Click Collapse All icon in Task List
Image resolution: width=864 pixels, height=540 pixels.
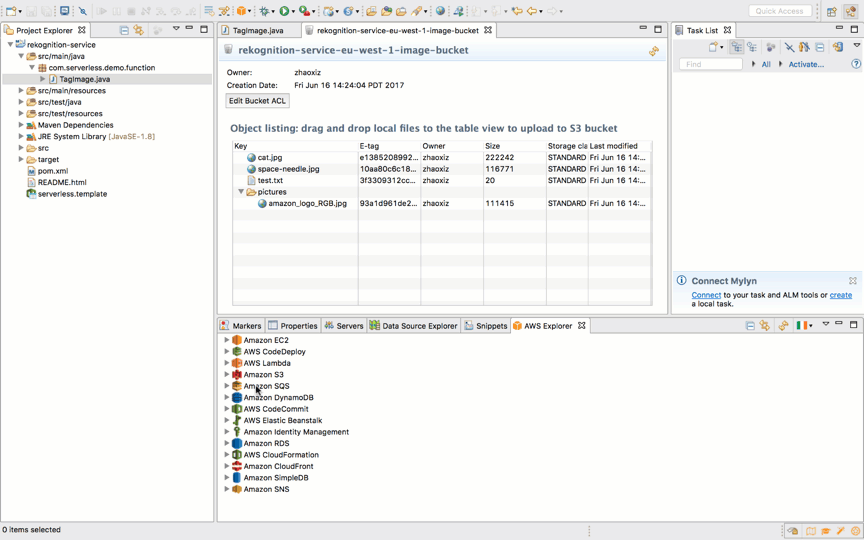[x=820, y=47]
